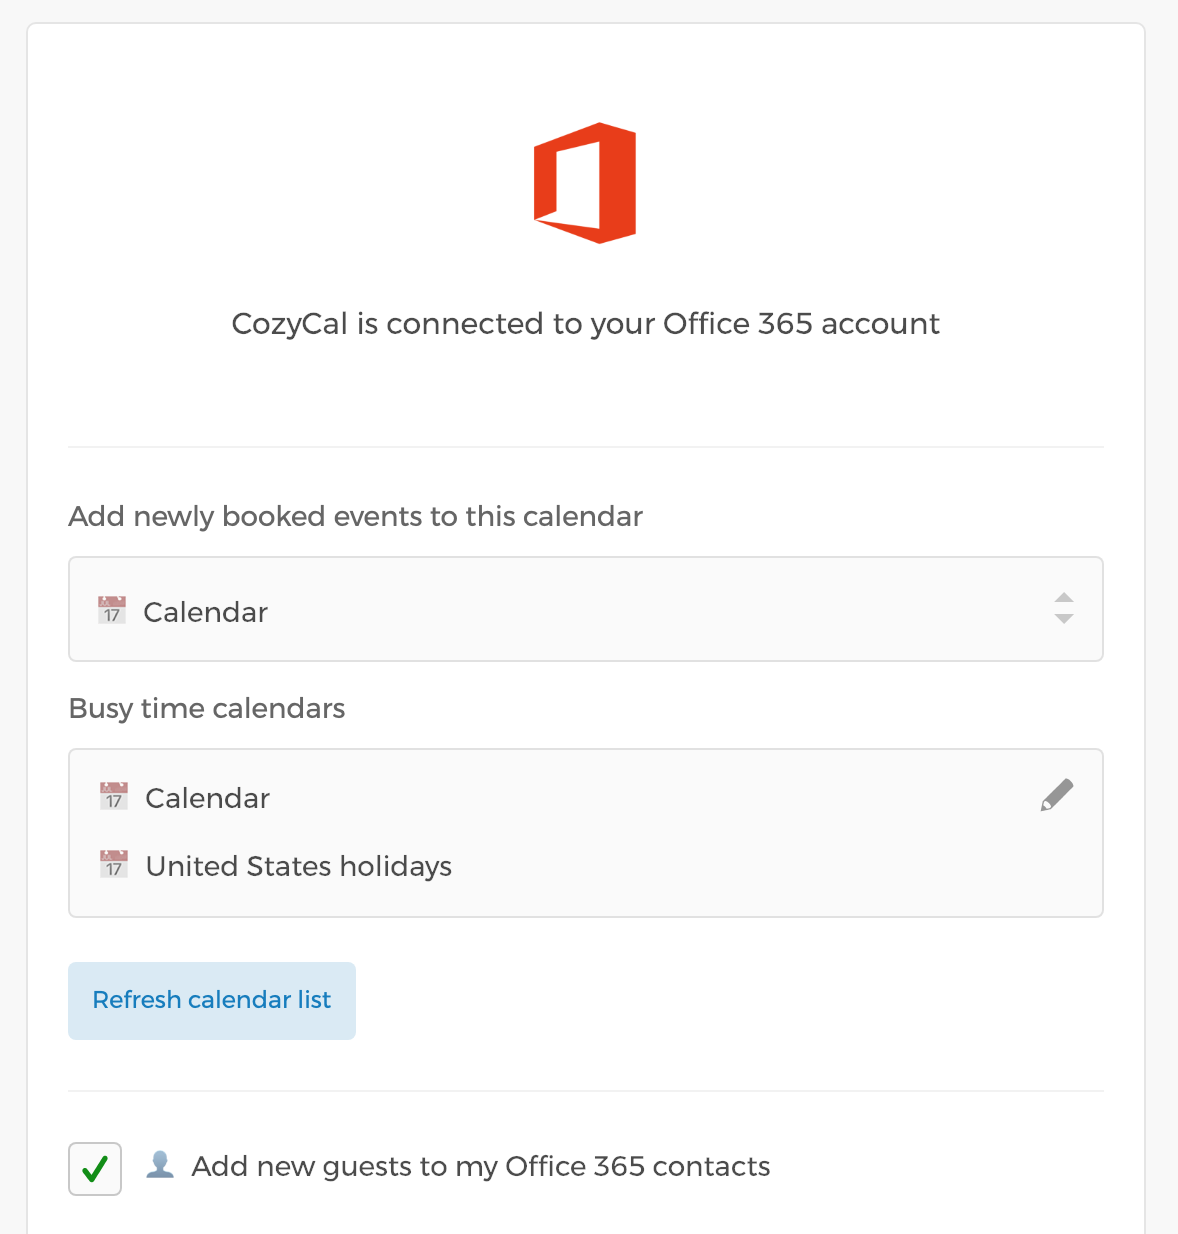Click the CozyCal is connected message

pyautogui.click(x=585, y=324)
